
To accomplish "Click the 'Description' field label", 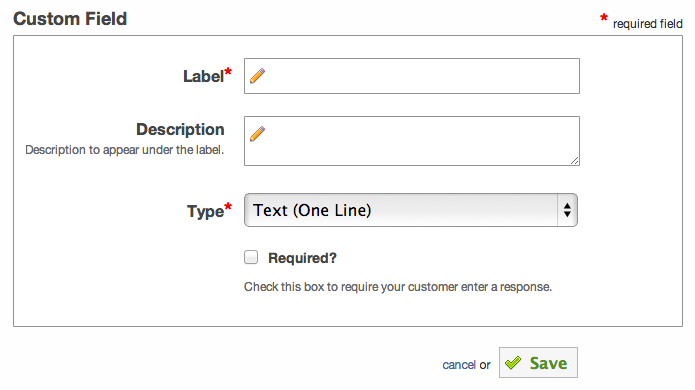I will click(x=180, y=129).
